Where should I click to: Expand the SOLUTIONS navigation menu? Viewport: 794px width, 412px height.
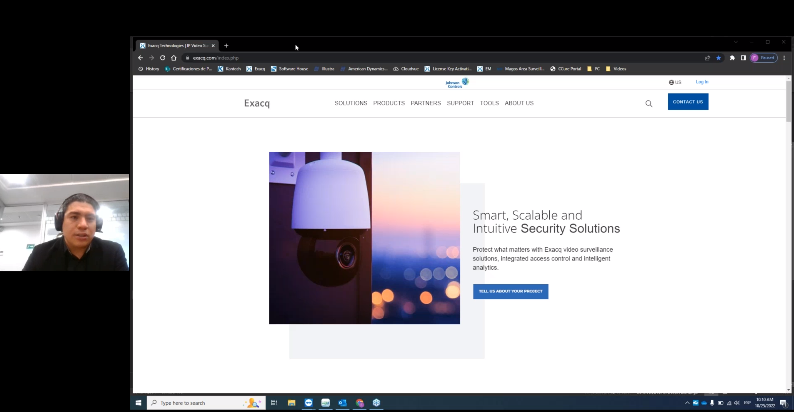(x=351, y=103)
